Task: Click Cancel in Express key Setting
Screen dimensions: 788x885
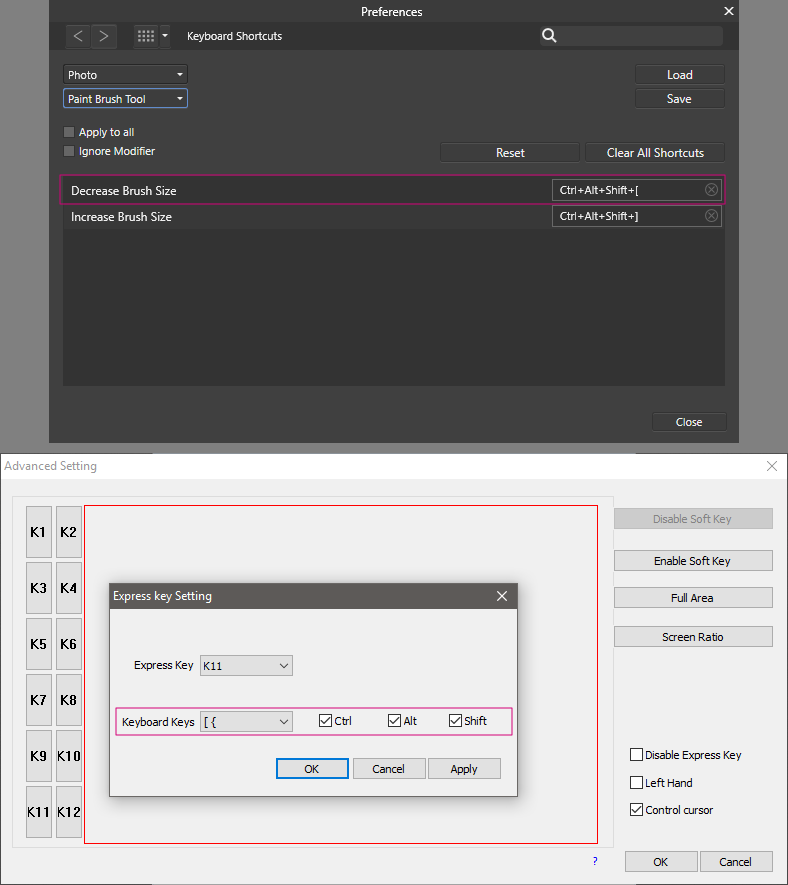Action: click(389, 769)
